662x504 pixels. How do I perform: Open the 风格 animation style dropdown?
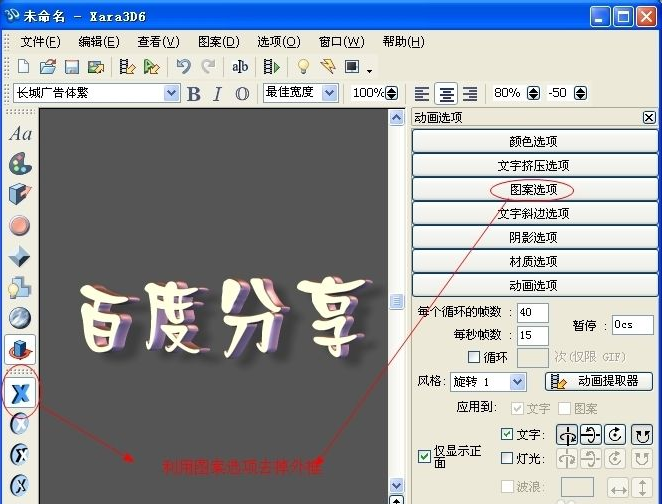(x=517, y=382)
